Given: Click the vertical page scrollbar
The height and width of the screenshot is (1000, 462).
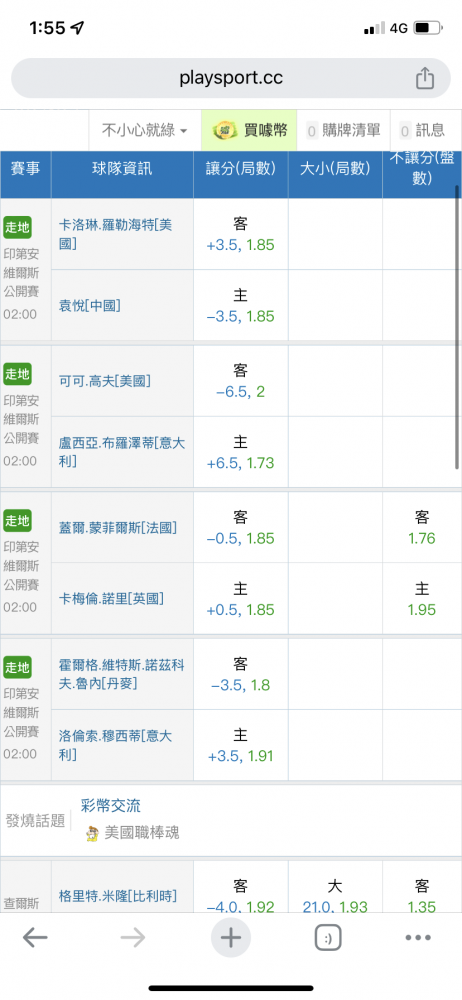Looking at the screenshot, I should pos(457,327).
